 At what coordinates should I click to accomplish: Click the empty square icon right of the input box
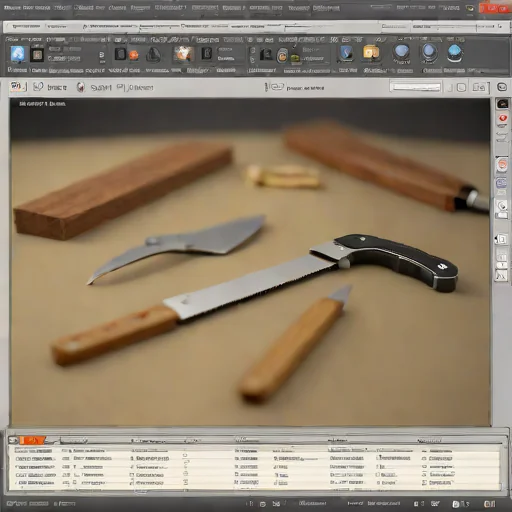coord(461,87)
